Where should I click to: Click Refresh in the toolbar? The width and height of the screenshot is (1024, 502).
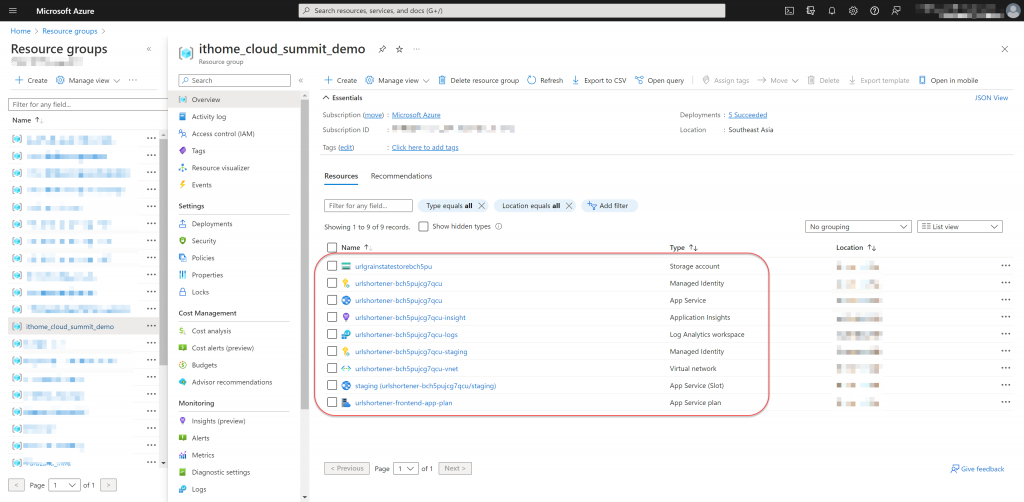pos(545,80)
